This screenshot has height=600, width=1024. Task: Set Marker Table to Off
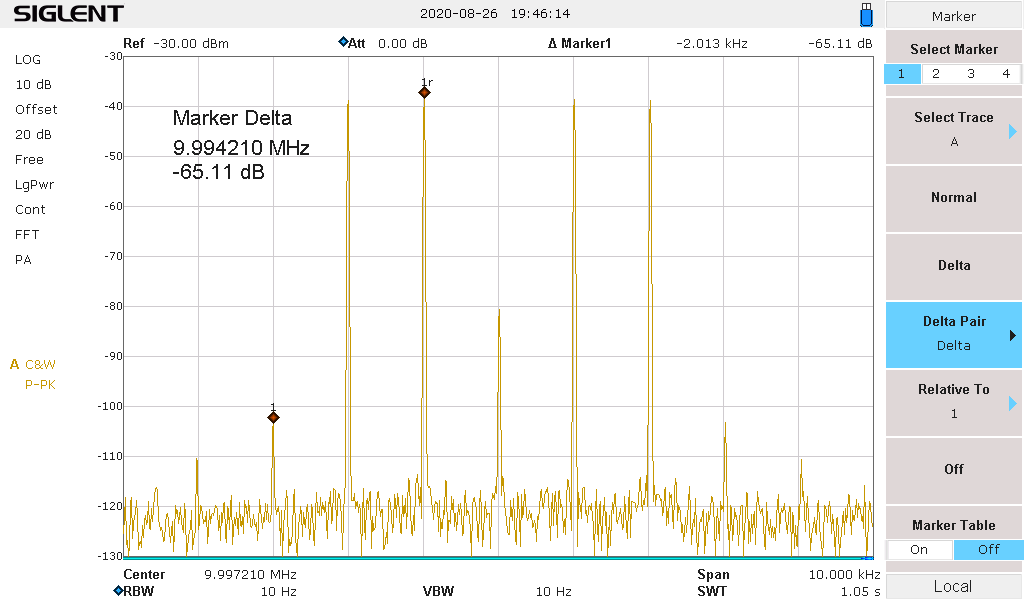tap(989, 549)
